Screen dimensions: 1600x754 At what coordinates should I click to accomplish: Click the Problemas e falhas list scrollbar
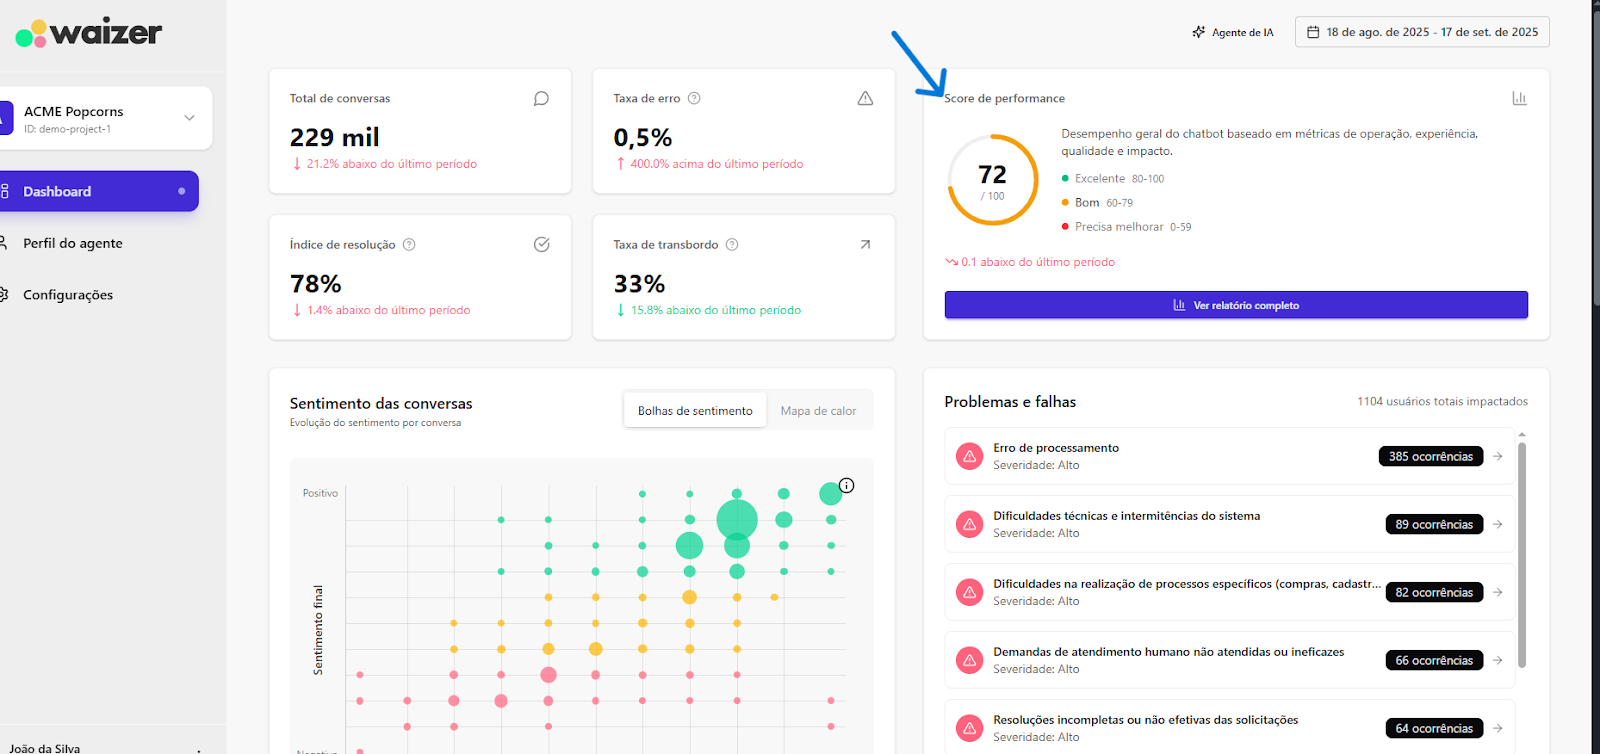pos(1522,553)
